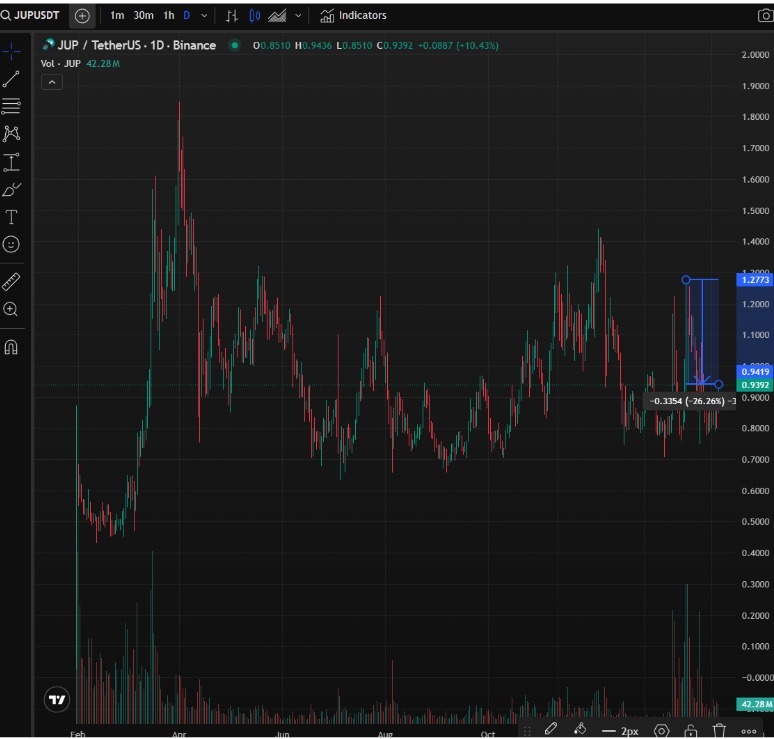Screen dimensions: 774x739
Task: Activate the zoom in tool
Action: click(x=11, y=310)
